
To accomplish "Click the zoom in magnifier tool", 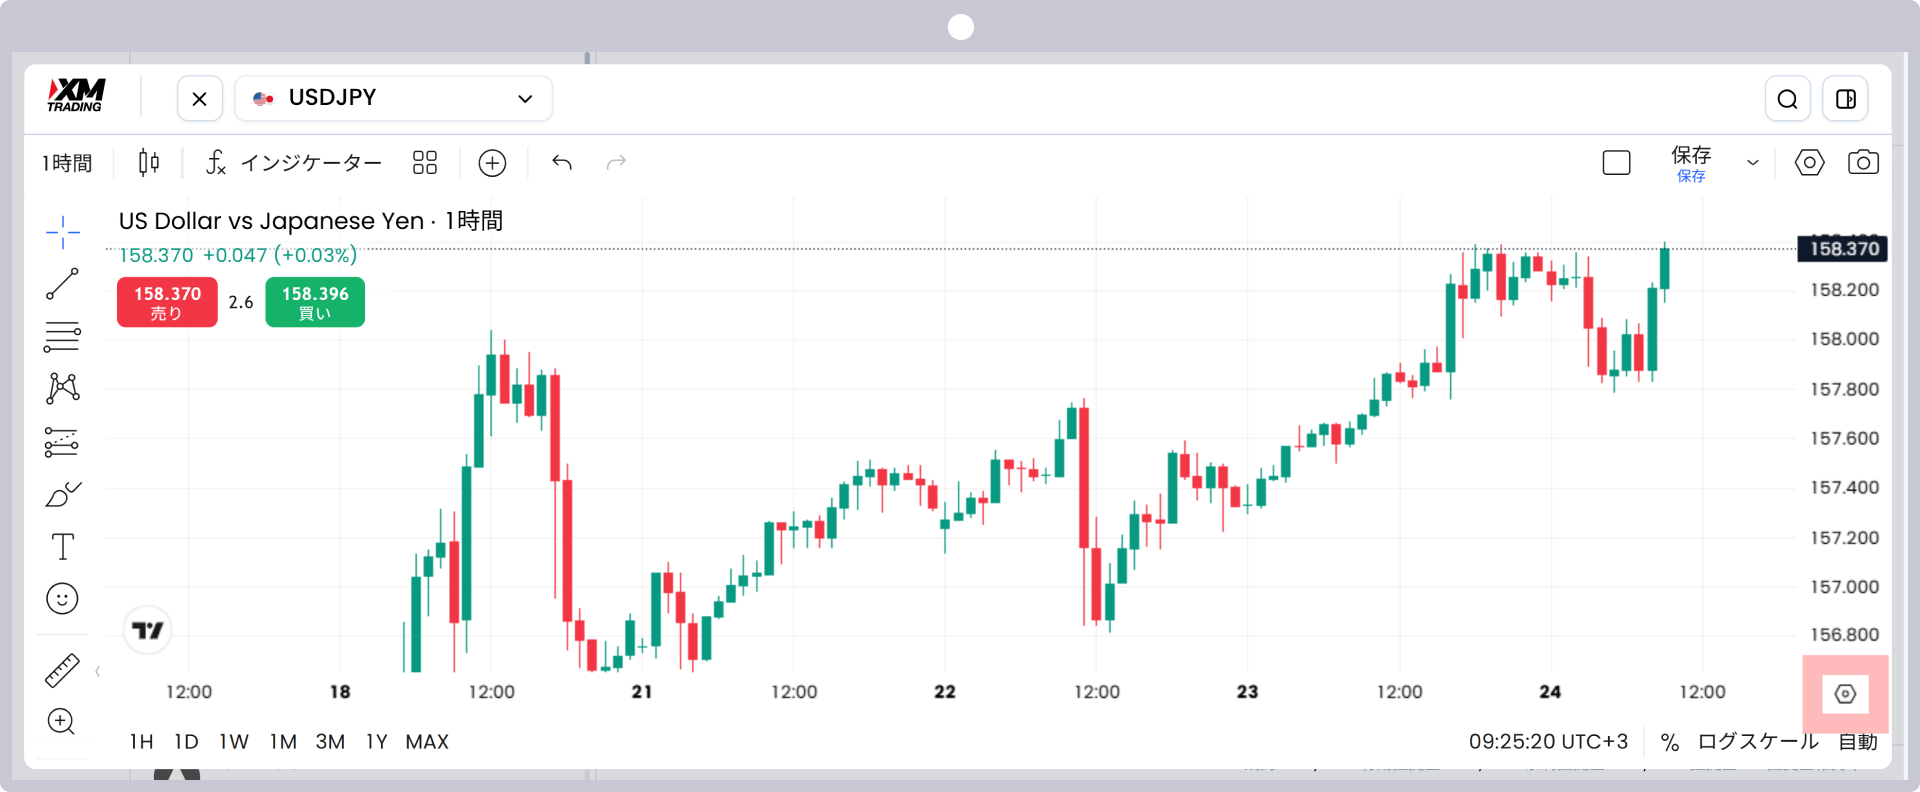I will pos(62,721).
